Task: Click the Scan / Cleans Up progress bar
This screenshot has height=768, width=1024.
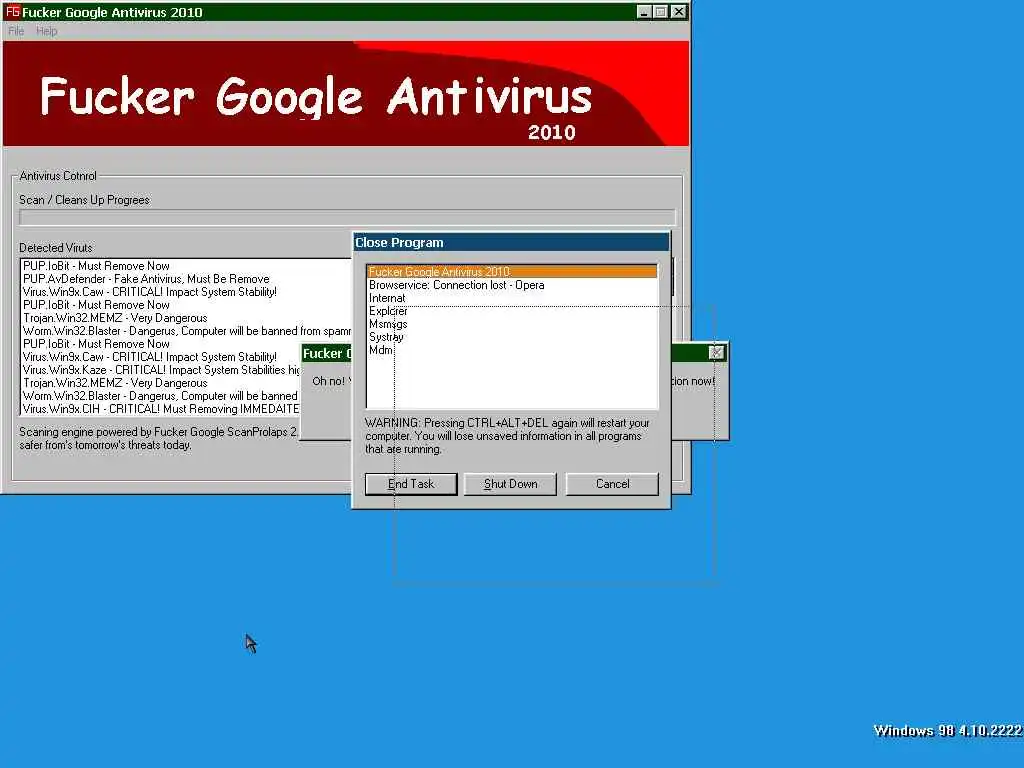Action: [347, 217]
